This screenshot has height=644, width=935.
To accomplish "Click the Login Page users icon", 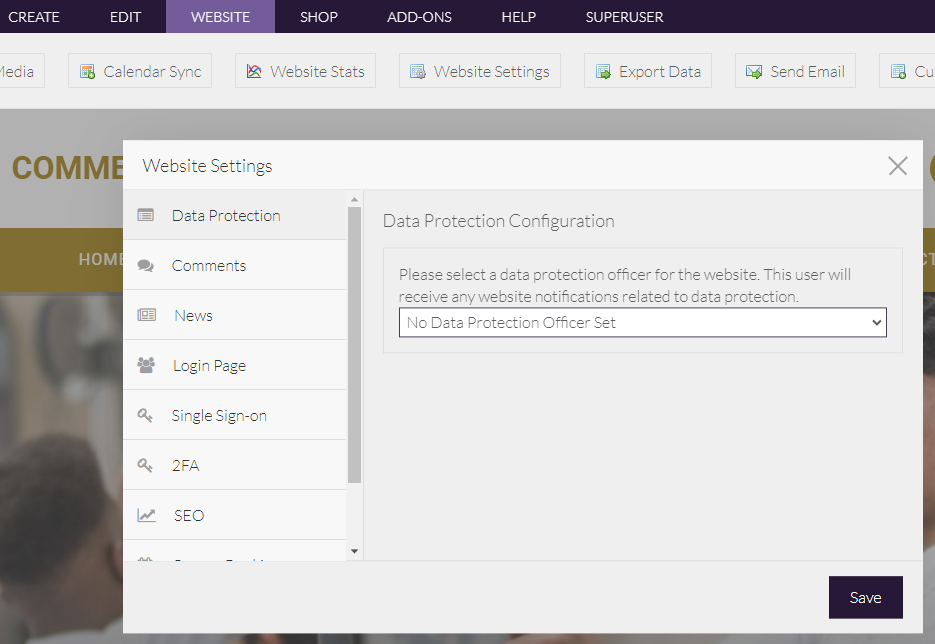I will coord(146,365).
